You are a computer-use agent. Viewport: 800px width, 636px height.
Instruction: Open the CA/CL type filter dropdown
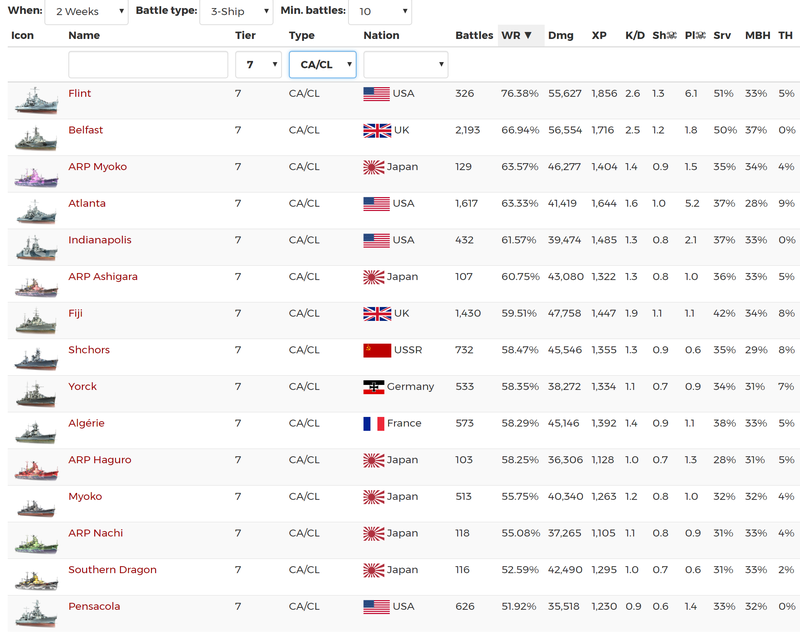click(x=322, y=65)
